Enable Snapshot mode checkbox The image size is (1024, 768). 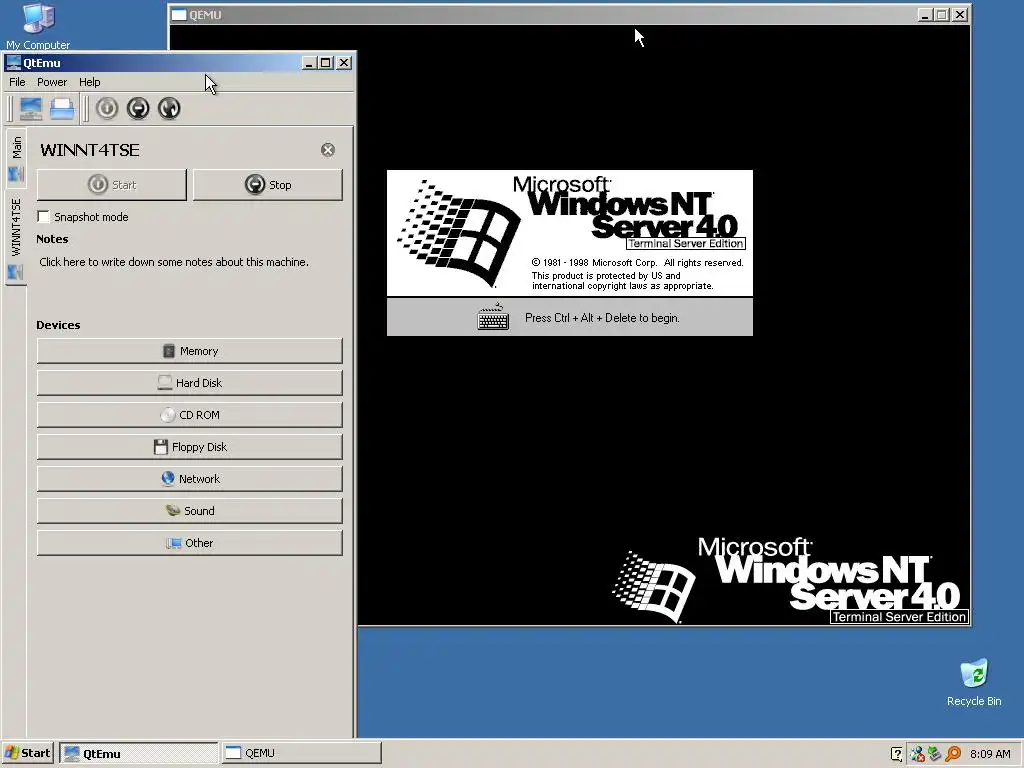(x=44, y=217)
